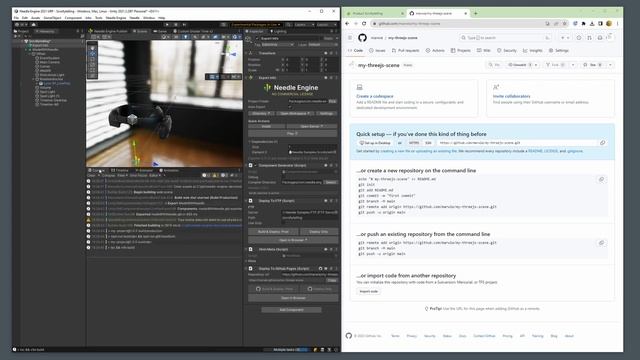Click the Transform component icon
Image resolution: width=640 pixels, height=360 pixels.
(x=251, y=53)
